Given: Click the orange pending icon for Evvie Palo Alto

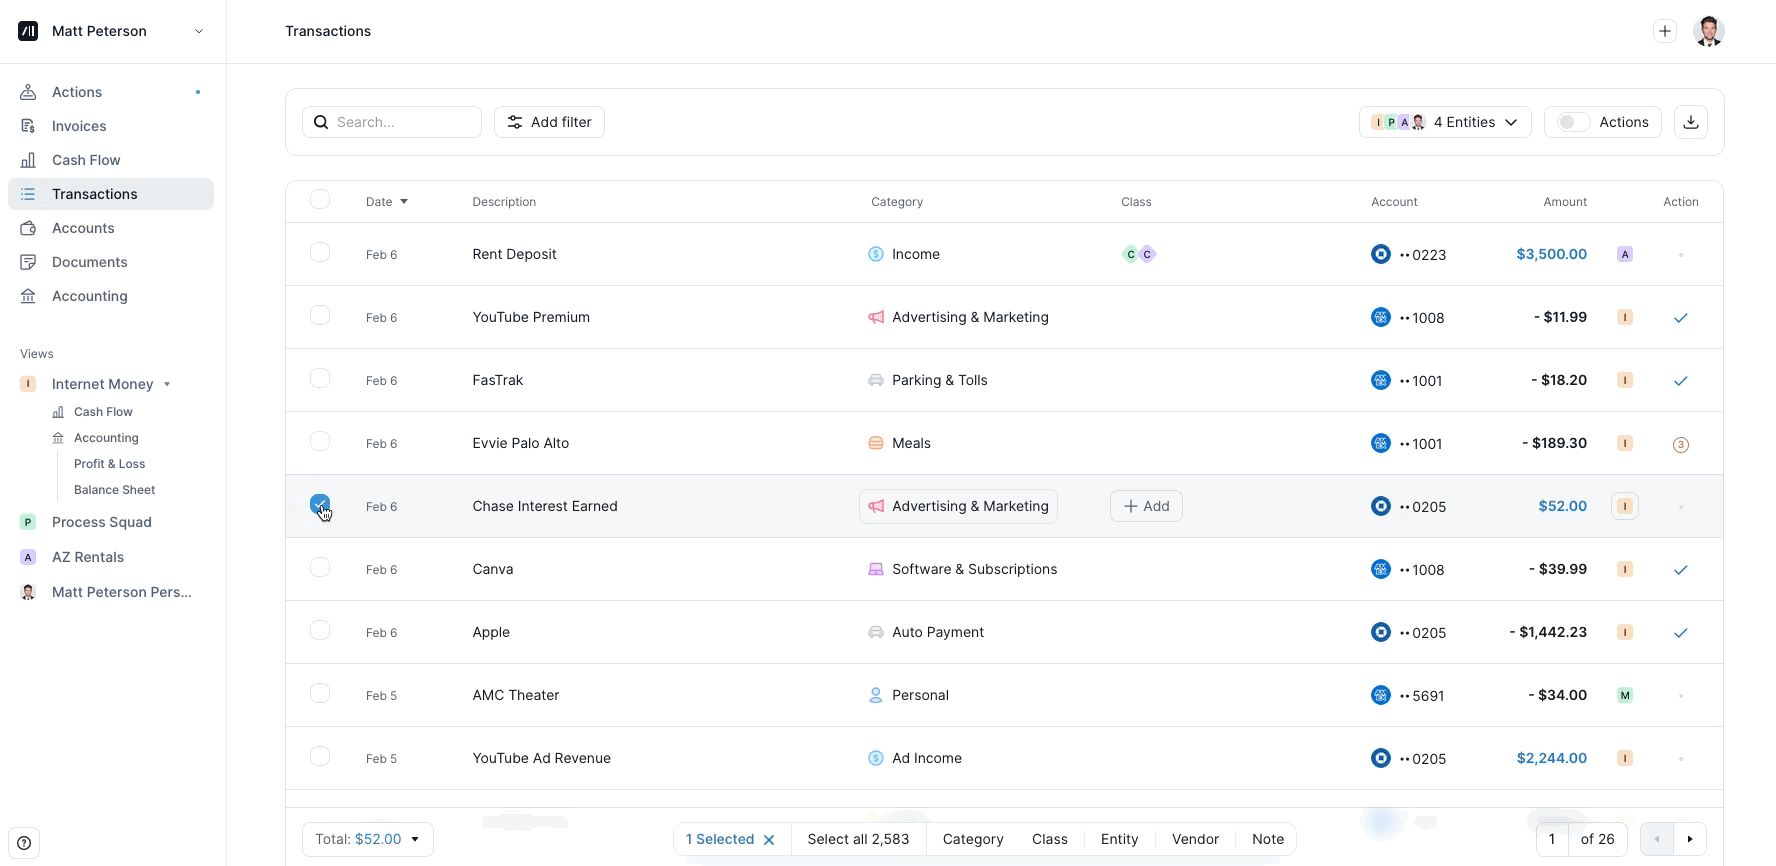Looking at the screenshot, I should (x=1680, y=444).
